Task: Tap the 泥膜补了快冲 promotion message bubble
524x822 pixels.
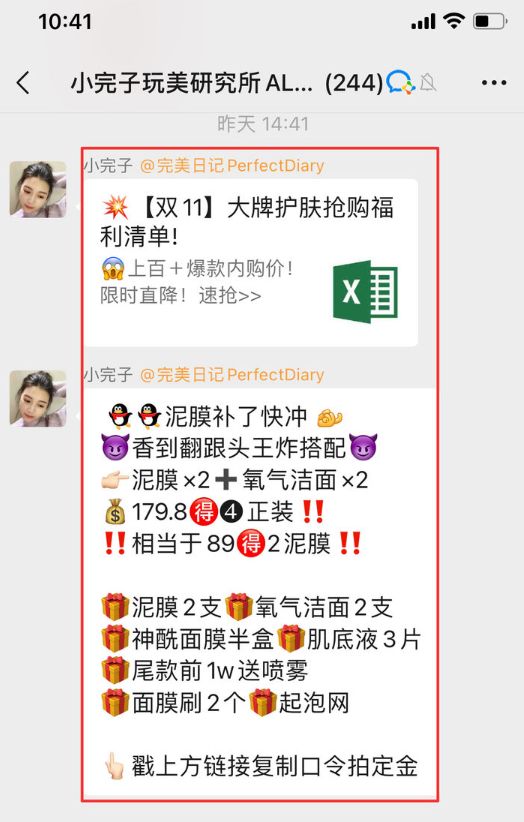Action: (x=260, y=593)
